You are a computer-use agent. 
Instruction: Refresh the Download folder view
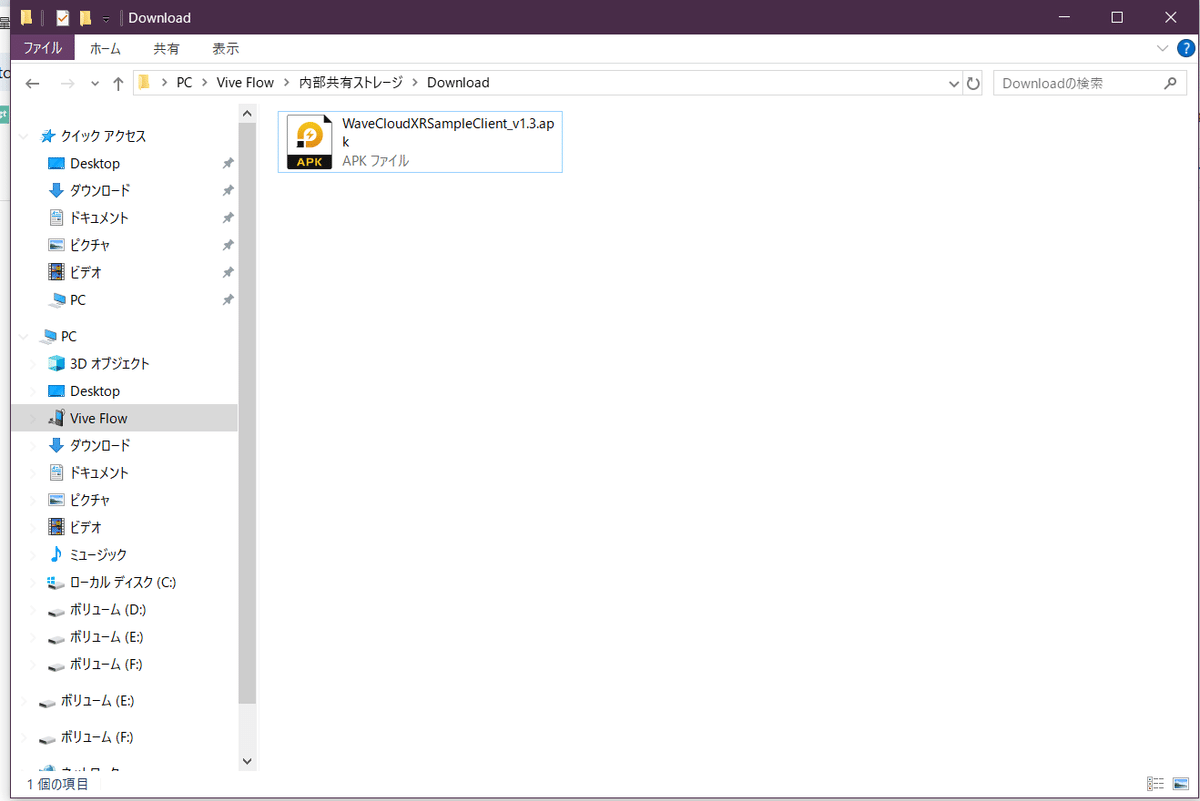click(x=974, y=83)
